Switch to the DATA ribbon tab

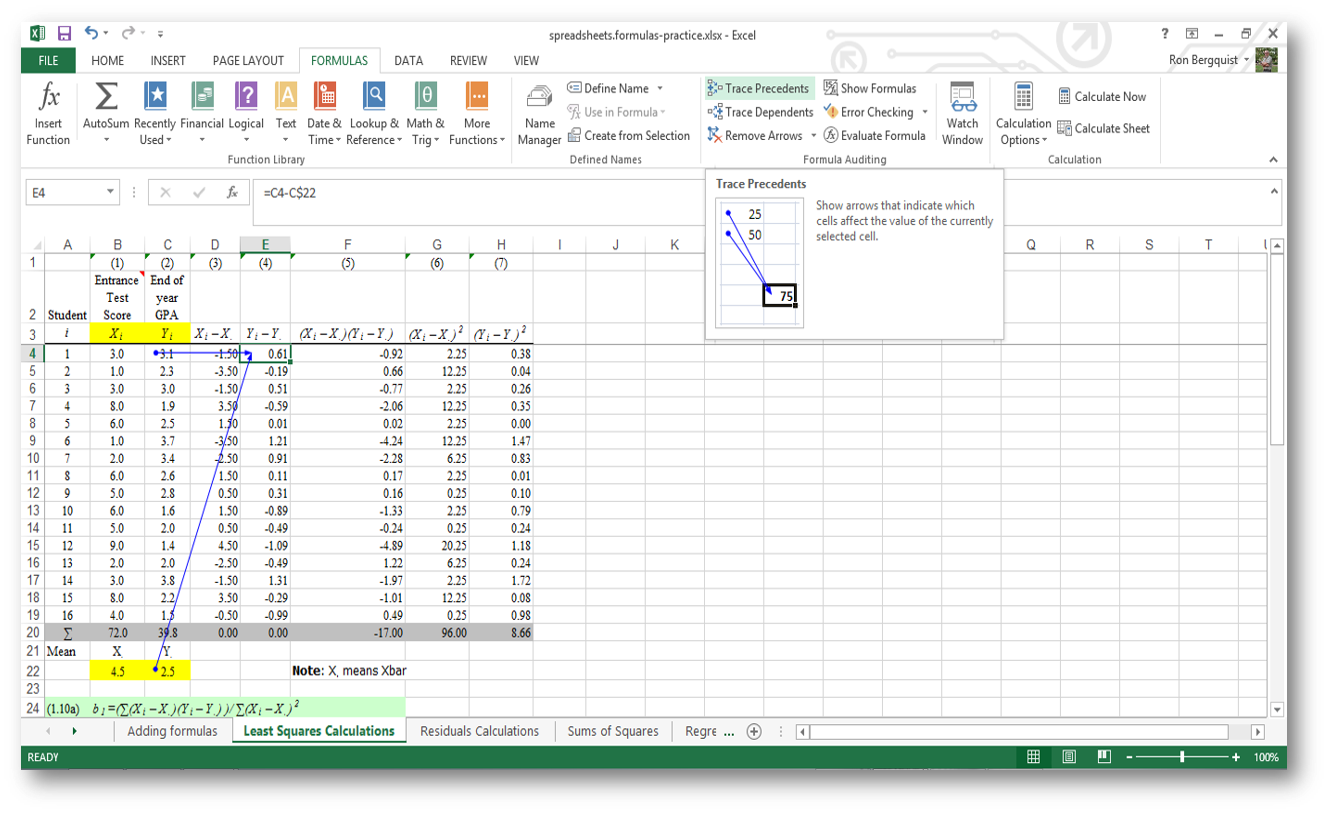point(408,60)
